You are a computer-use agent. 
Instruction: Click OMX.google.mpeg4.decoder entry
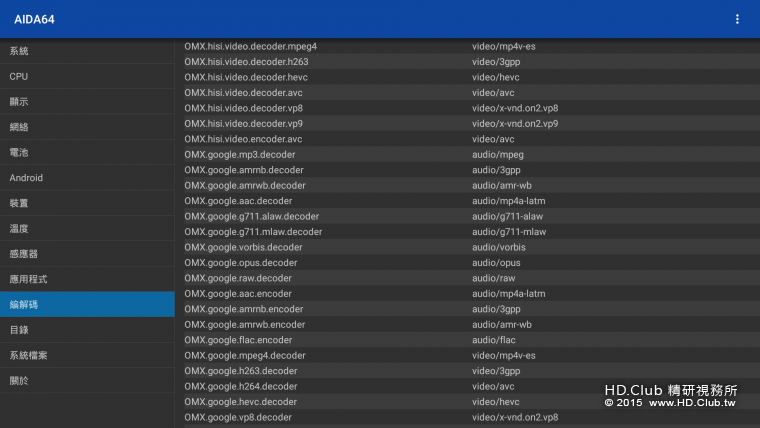[472, 355]
